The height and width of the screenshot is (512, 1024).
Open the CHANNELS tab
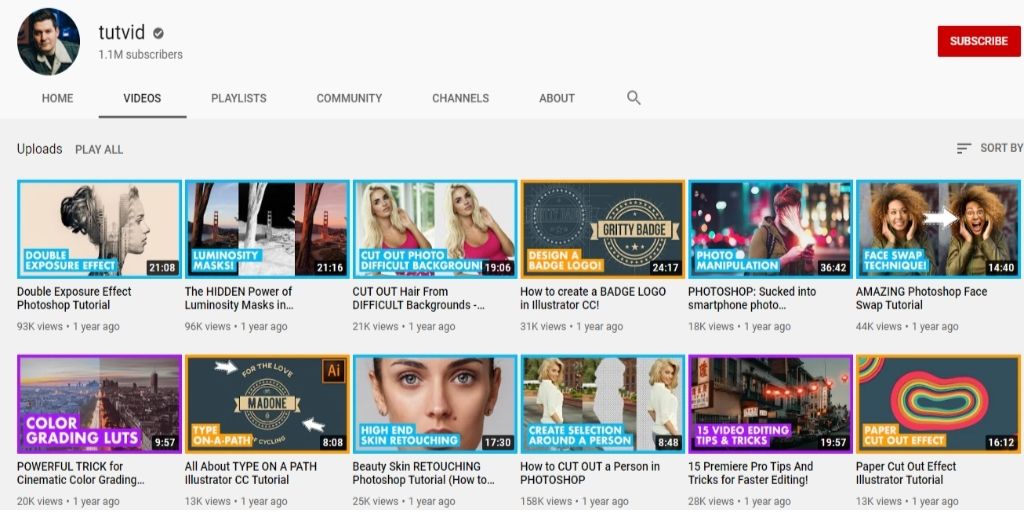point(460,98)
